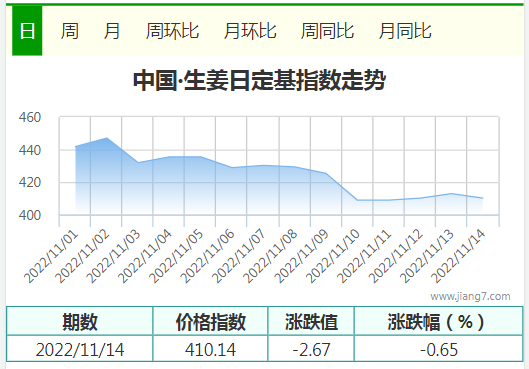The image size is (529, 369).
Task: Select the -0.65 percent change cell
Action: point(439,349)
